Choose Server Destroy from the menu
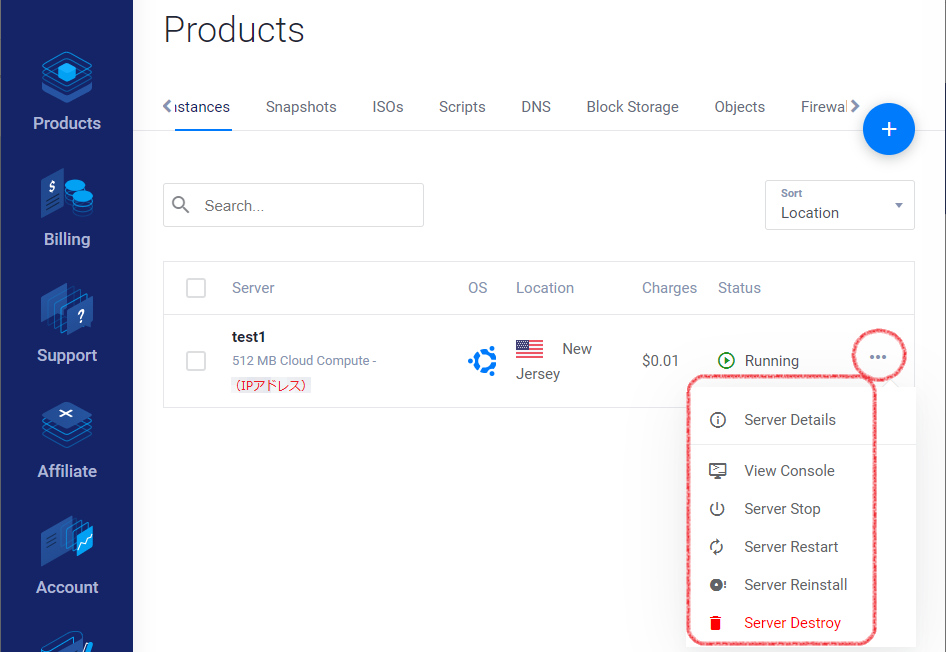The height and width of the screenshot is (652, 946). (x=792, y=622)
